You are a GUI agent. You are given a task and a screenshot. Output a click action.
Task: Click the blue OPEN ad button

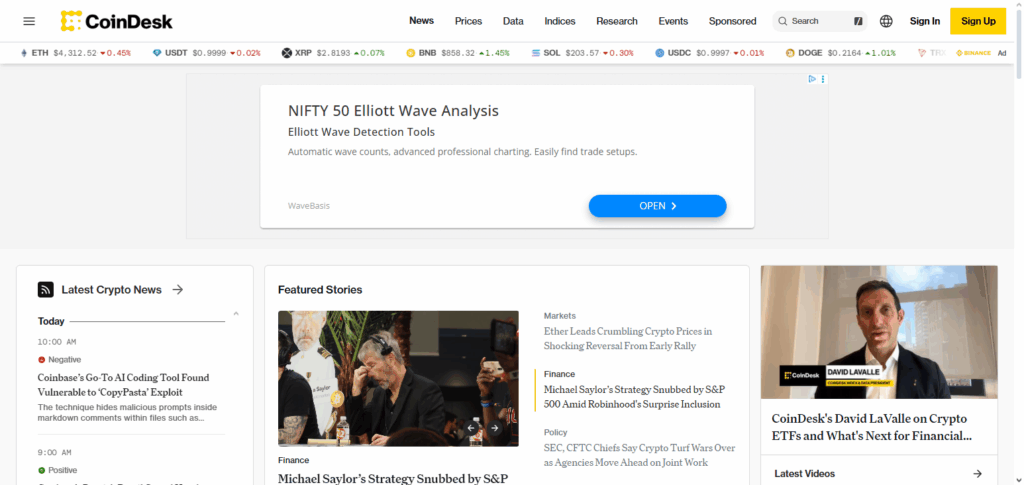pos(658,206)
